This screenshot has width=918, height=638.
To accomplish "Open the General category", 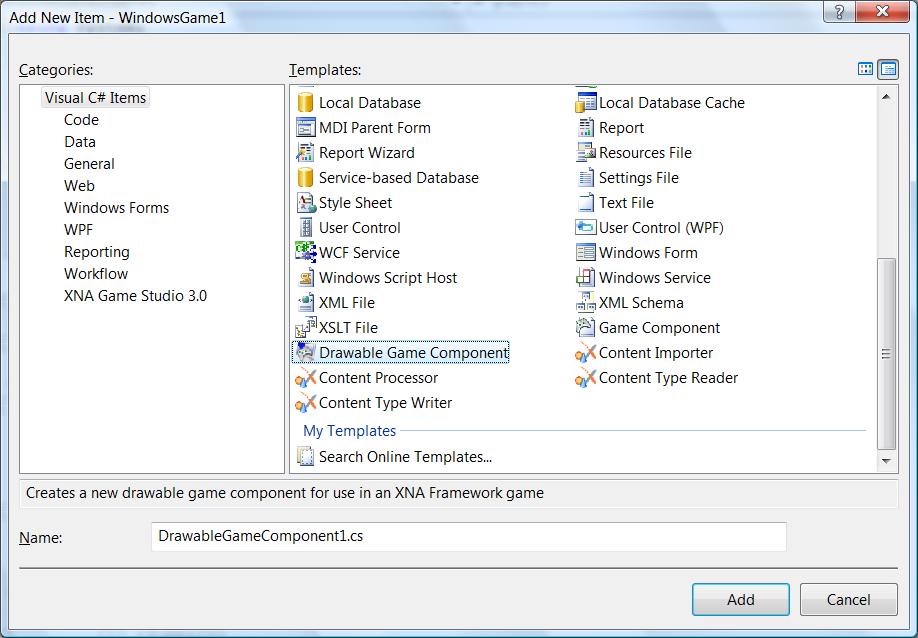I will [89, 163].
